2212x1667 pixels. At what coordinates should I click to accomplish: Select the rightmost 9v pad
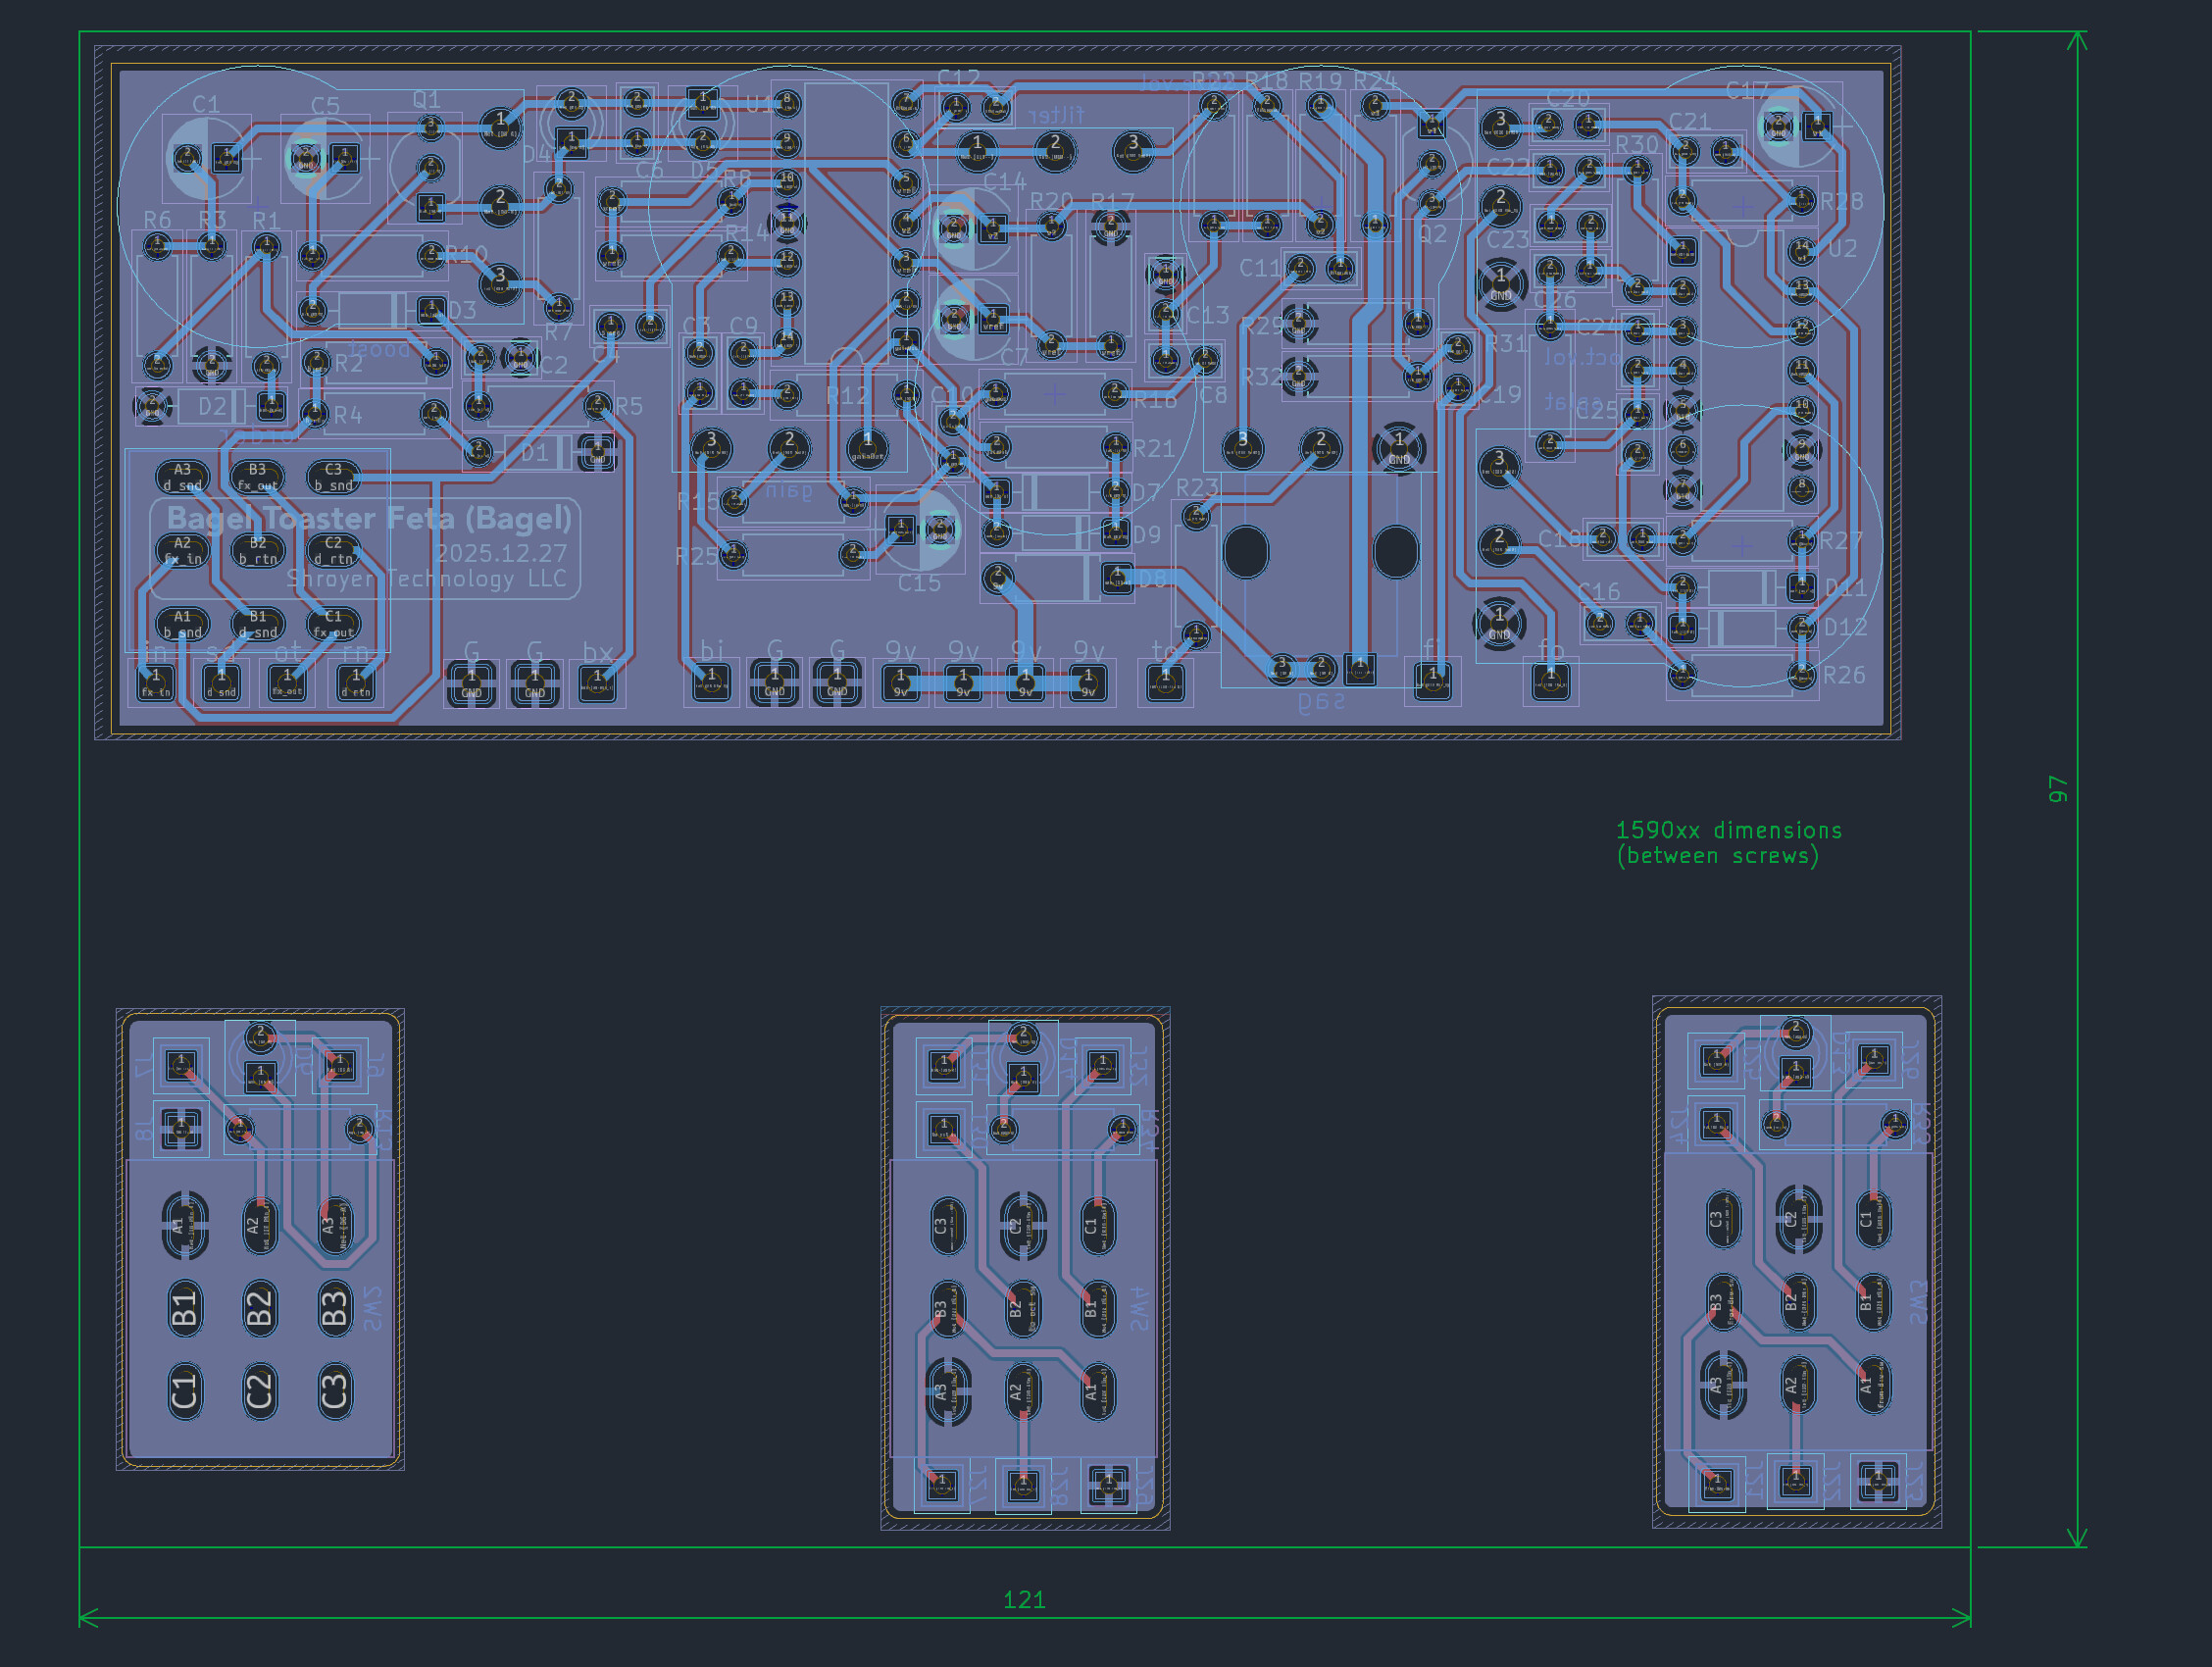coord(1088,683)
